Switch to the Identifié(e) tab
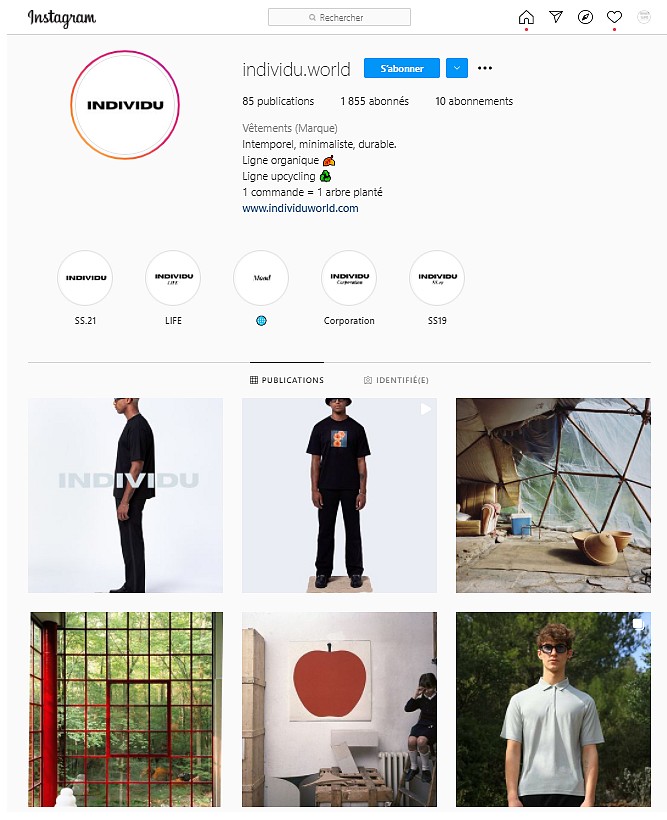 [396, 380]
